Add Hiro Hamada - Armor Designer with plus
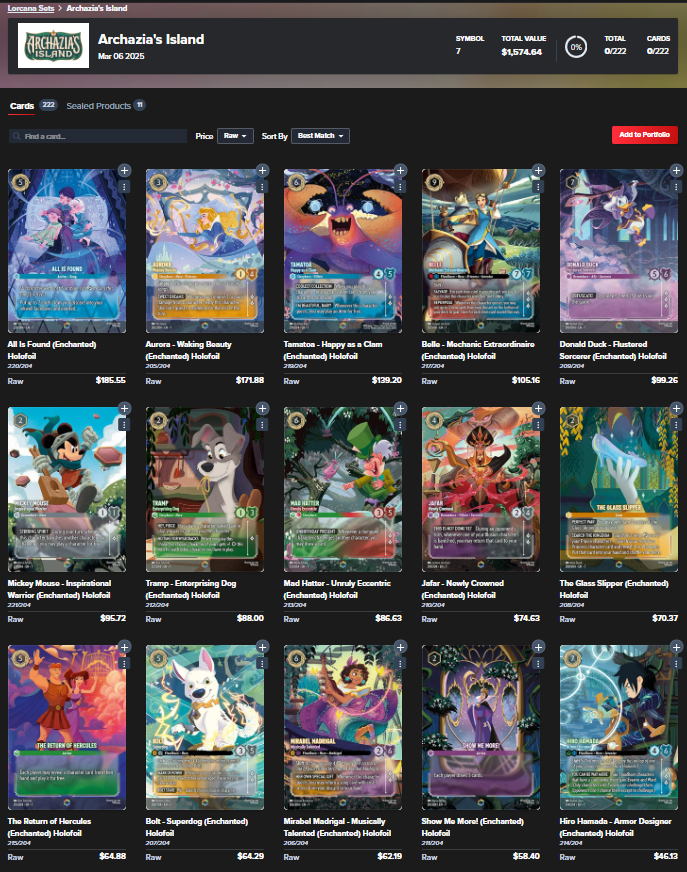 (x=676, y=647)
